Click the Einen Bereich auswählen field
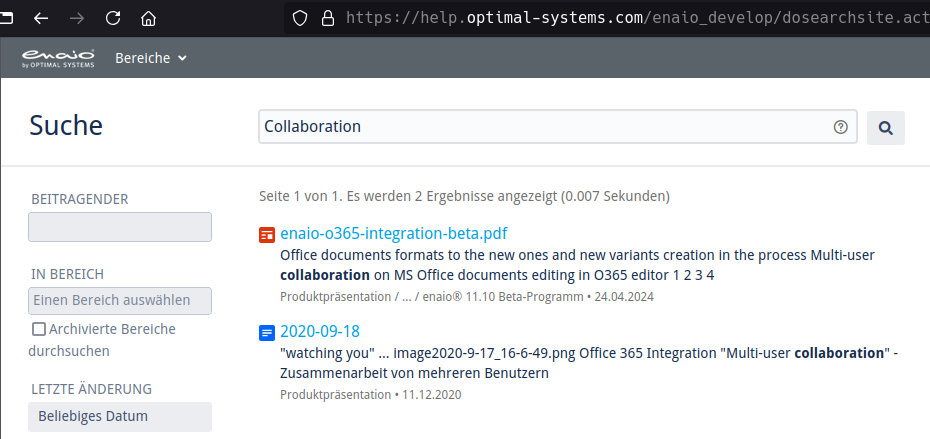Screen dimensions: 930x439 (120, 301)
